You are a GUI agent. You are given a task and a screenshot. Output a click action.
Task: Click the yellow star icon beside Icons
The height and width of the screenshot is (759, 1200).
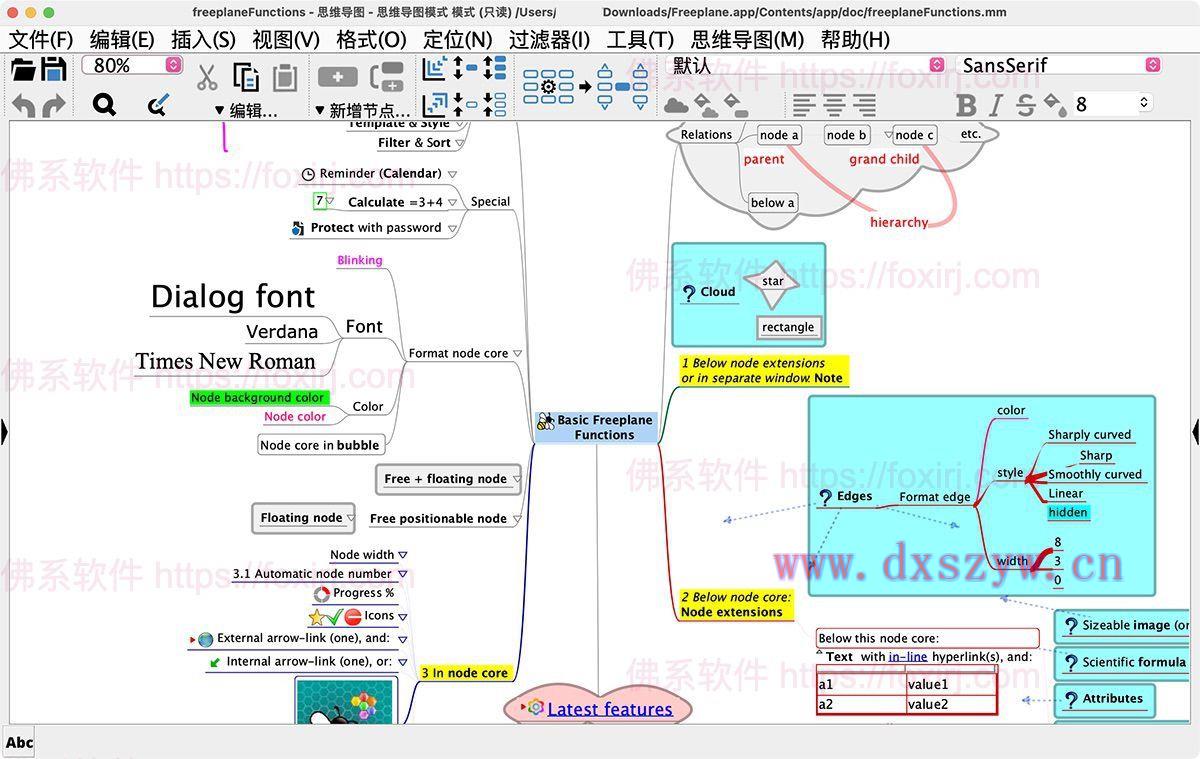tap(317, 618)
